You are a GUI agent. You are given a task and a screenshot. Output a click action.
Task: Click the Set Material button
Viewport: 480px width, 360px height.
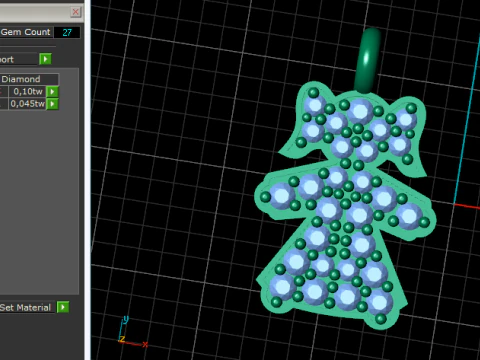click(27, 307)
